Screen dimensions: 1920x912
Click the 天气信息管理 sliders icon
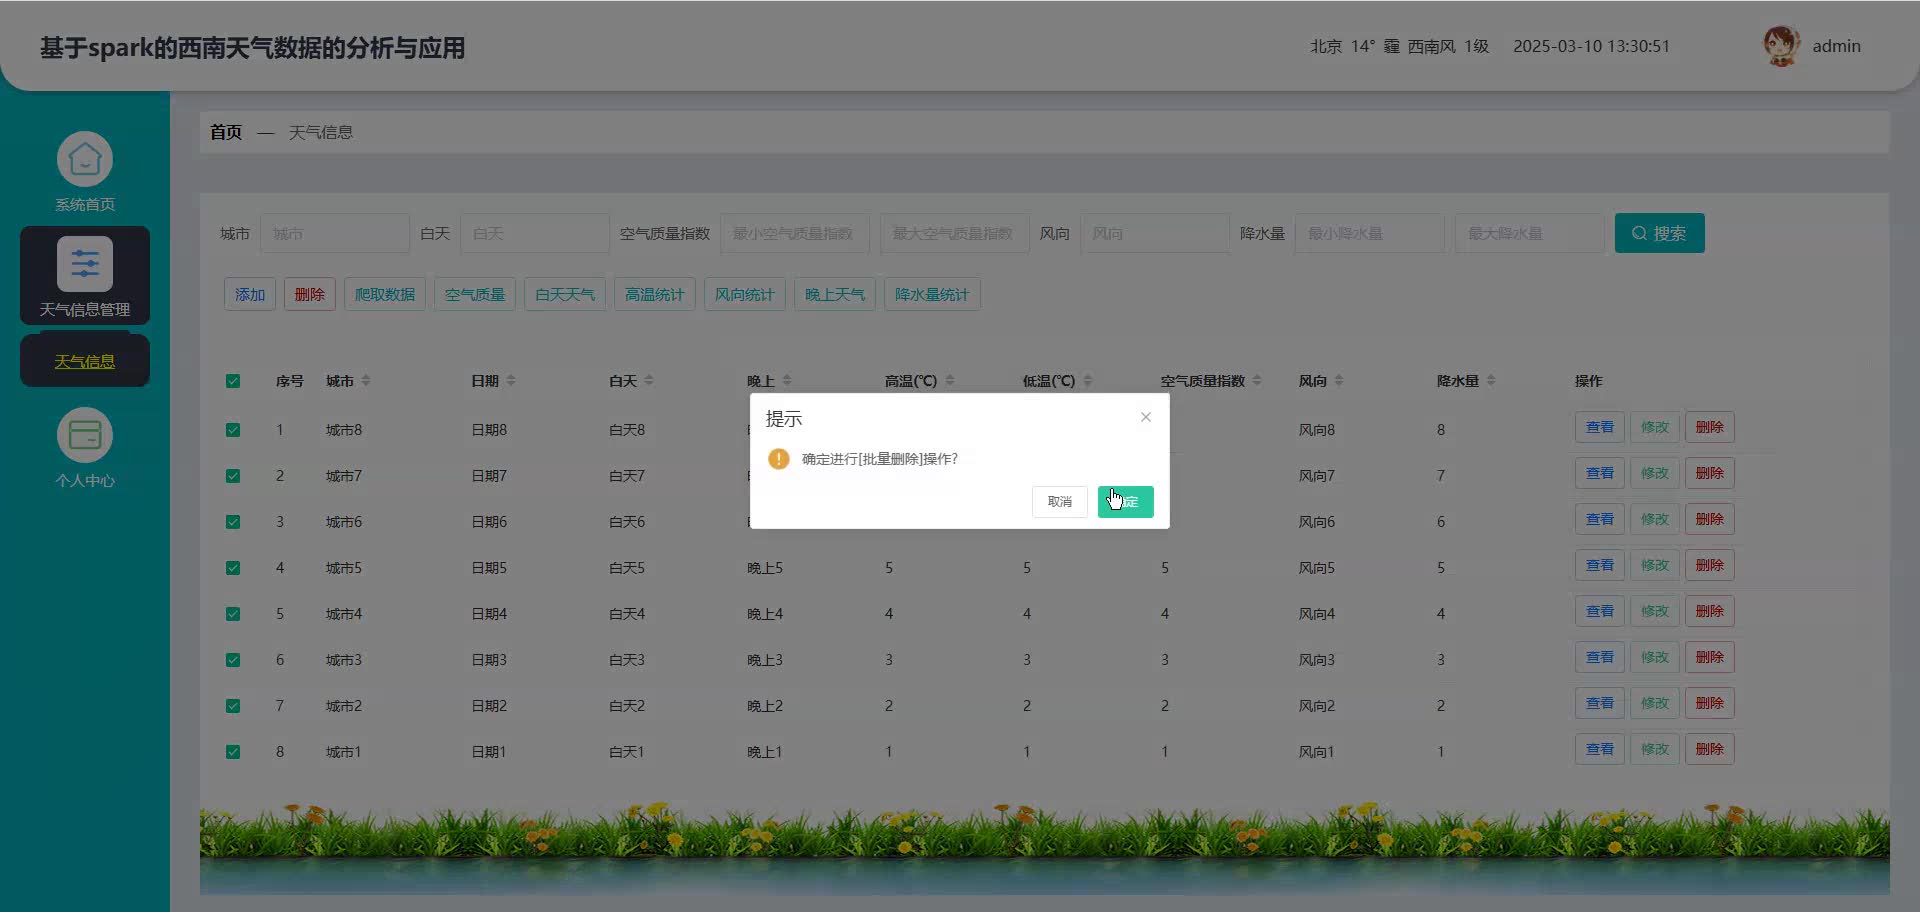[85, 264]
